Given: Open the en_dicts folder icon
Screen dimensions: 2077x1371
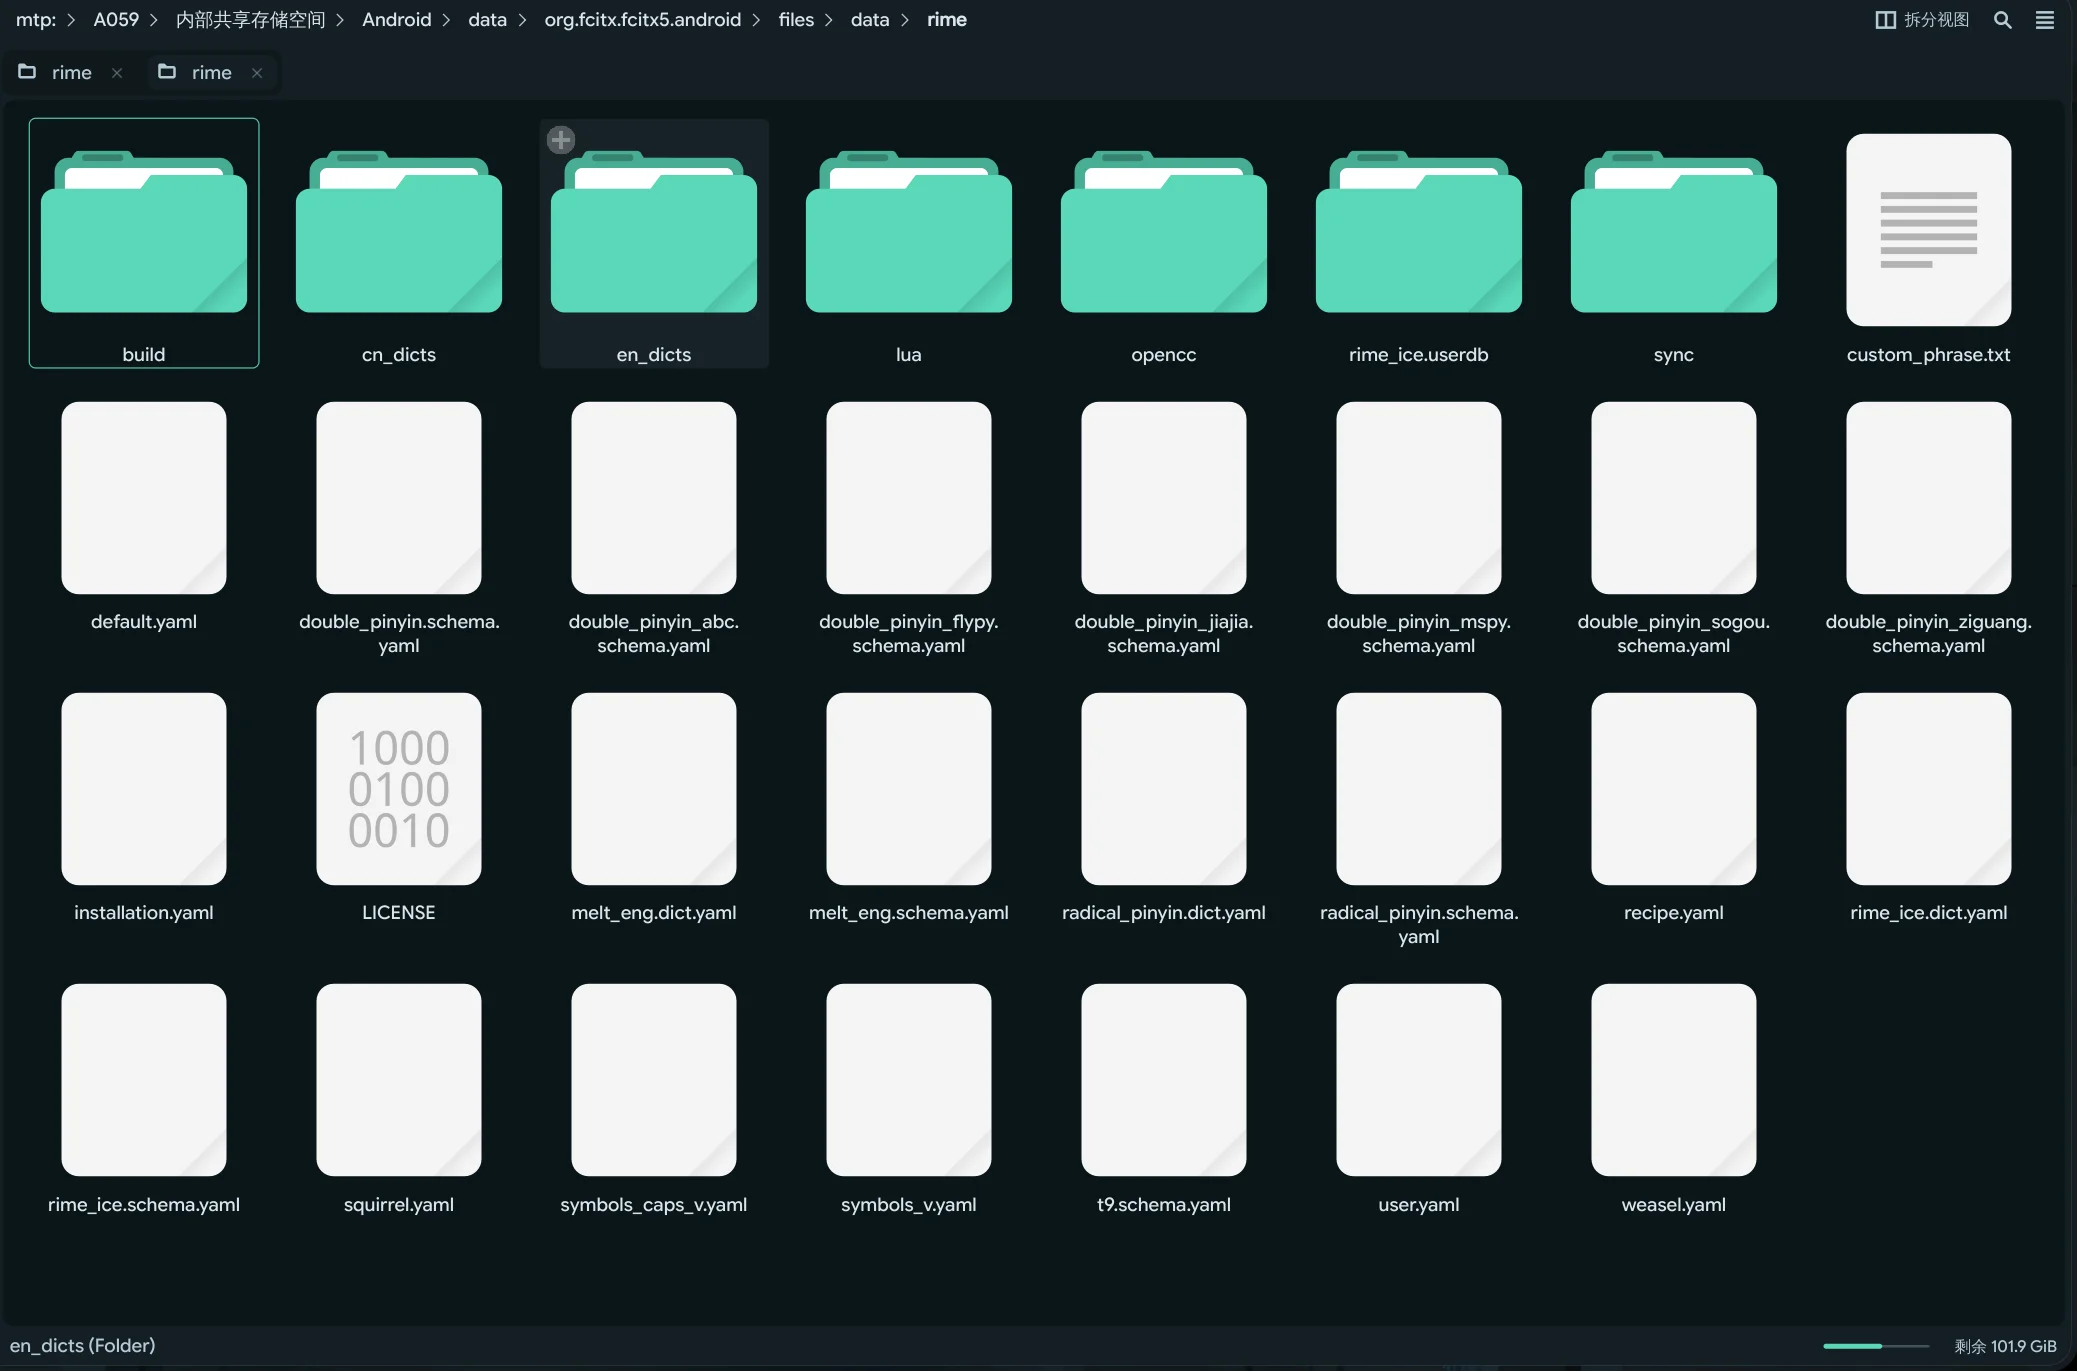Looking at the screenshot, I should click(654, 232).
